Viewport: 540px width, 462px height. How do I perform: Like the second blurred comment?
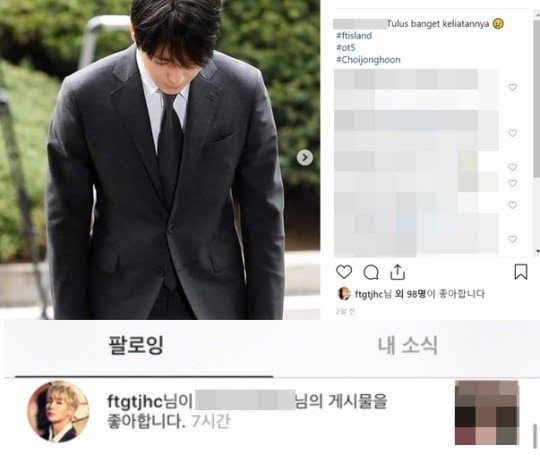point(512,133)
